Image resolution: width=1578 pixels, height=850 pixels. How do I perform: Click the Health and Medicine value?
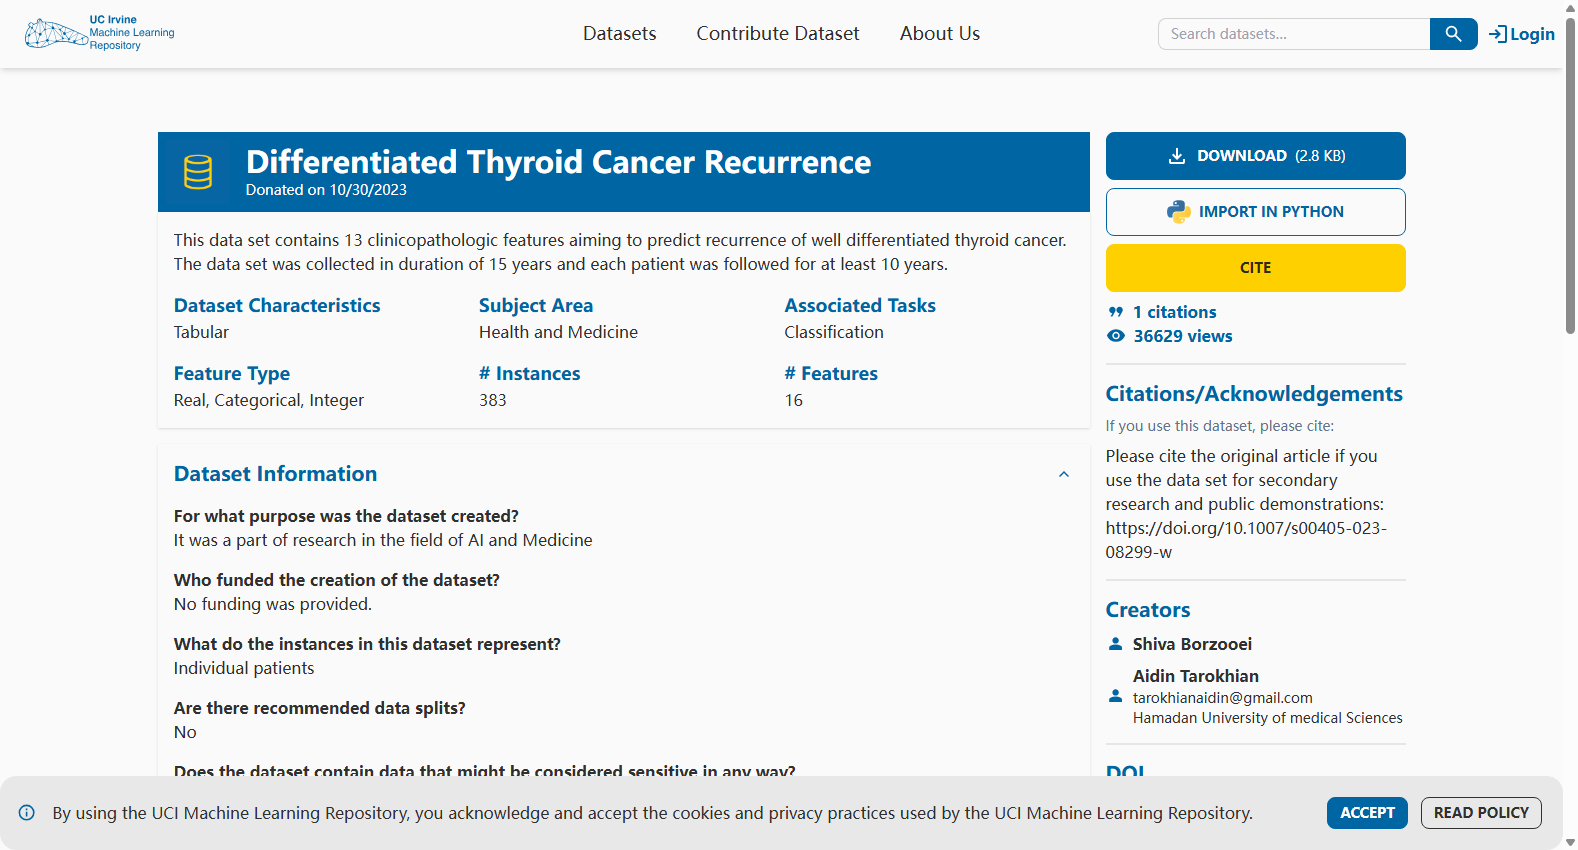tap(558, 332)
